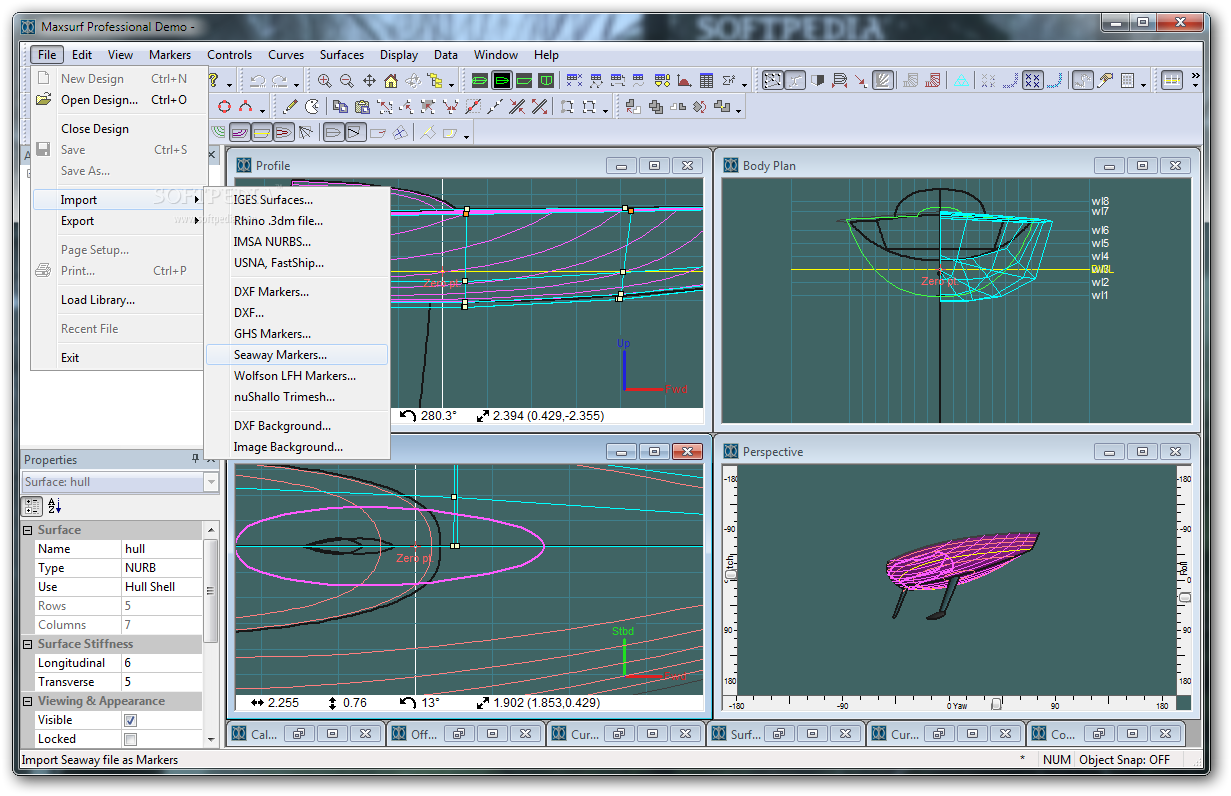The height and width of the screenshot is (796, 1231).
Task: Click the hull Name value field
Action: pos(161,549)
